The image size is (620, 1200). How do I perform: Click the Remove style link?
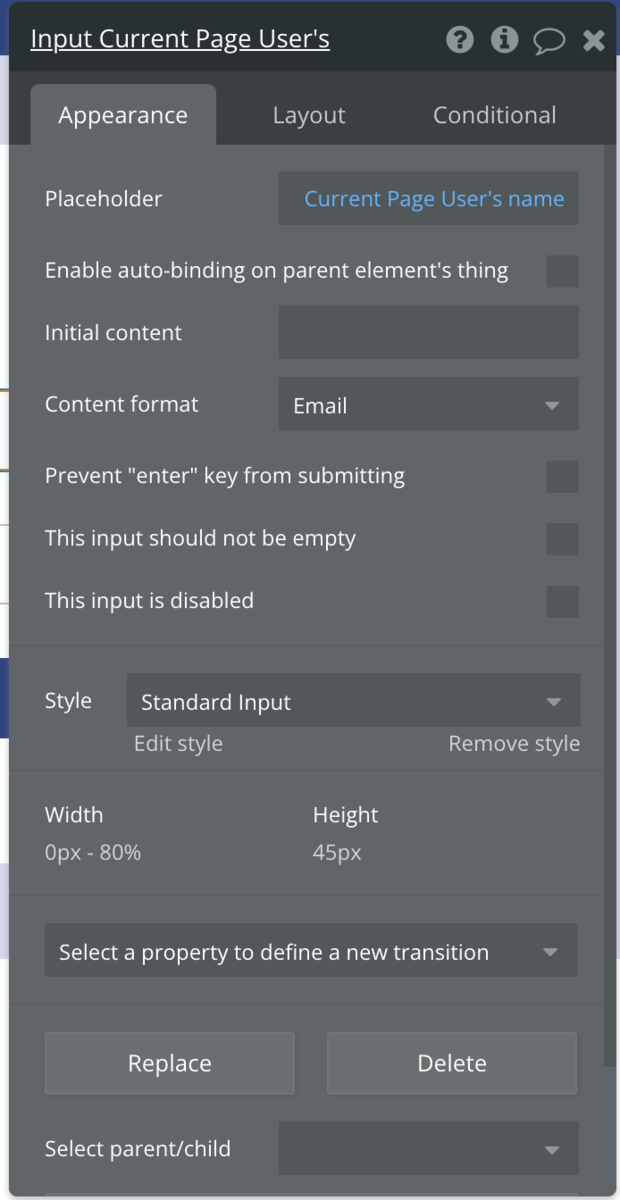click(x=514, y=744)
